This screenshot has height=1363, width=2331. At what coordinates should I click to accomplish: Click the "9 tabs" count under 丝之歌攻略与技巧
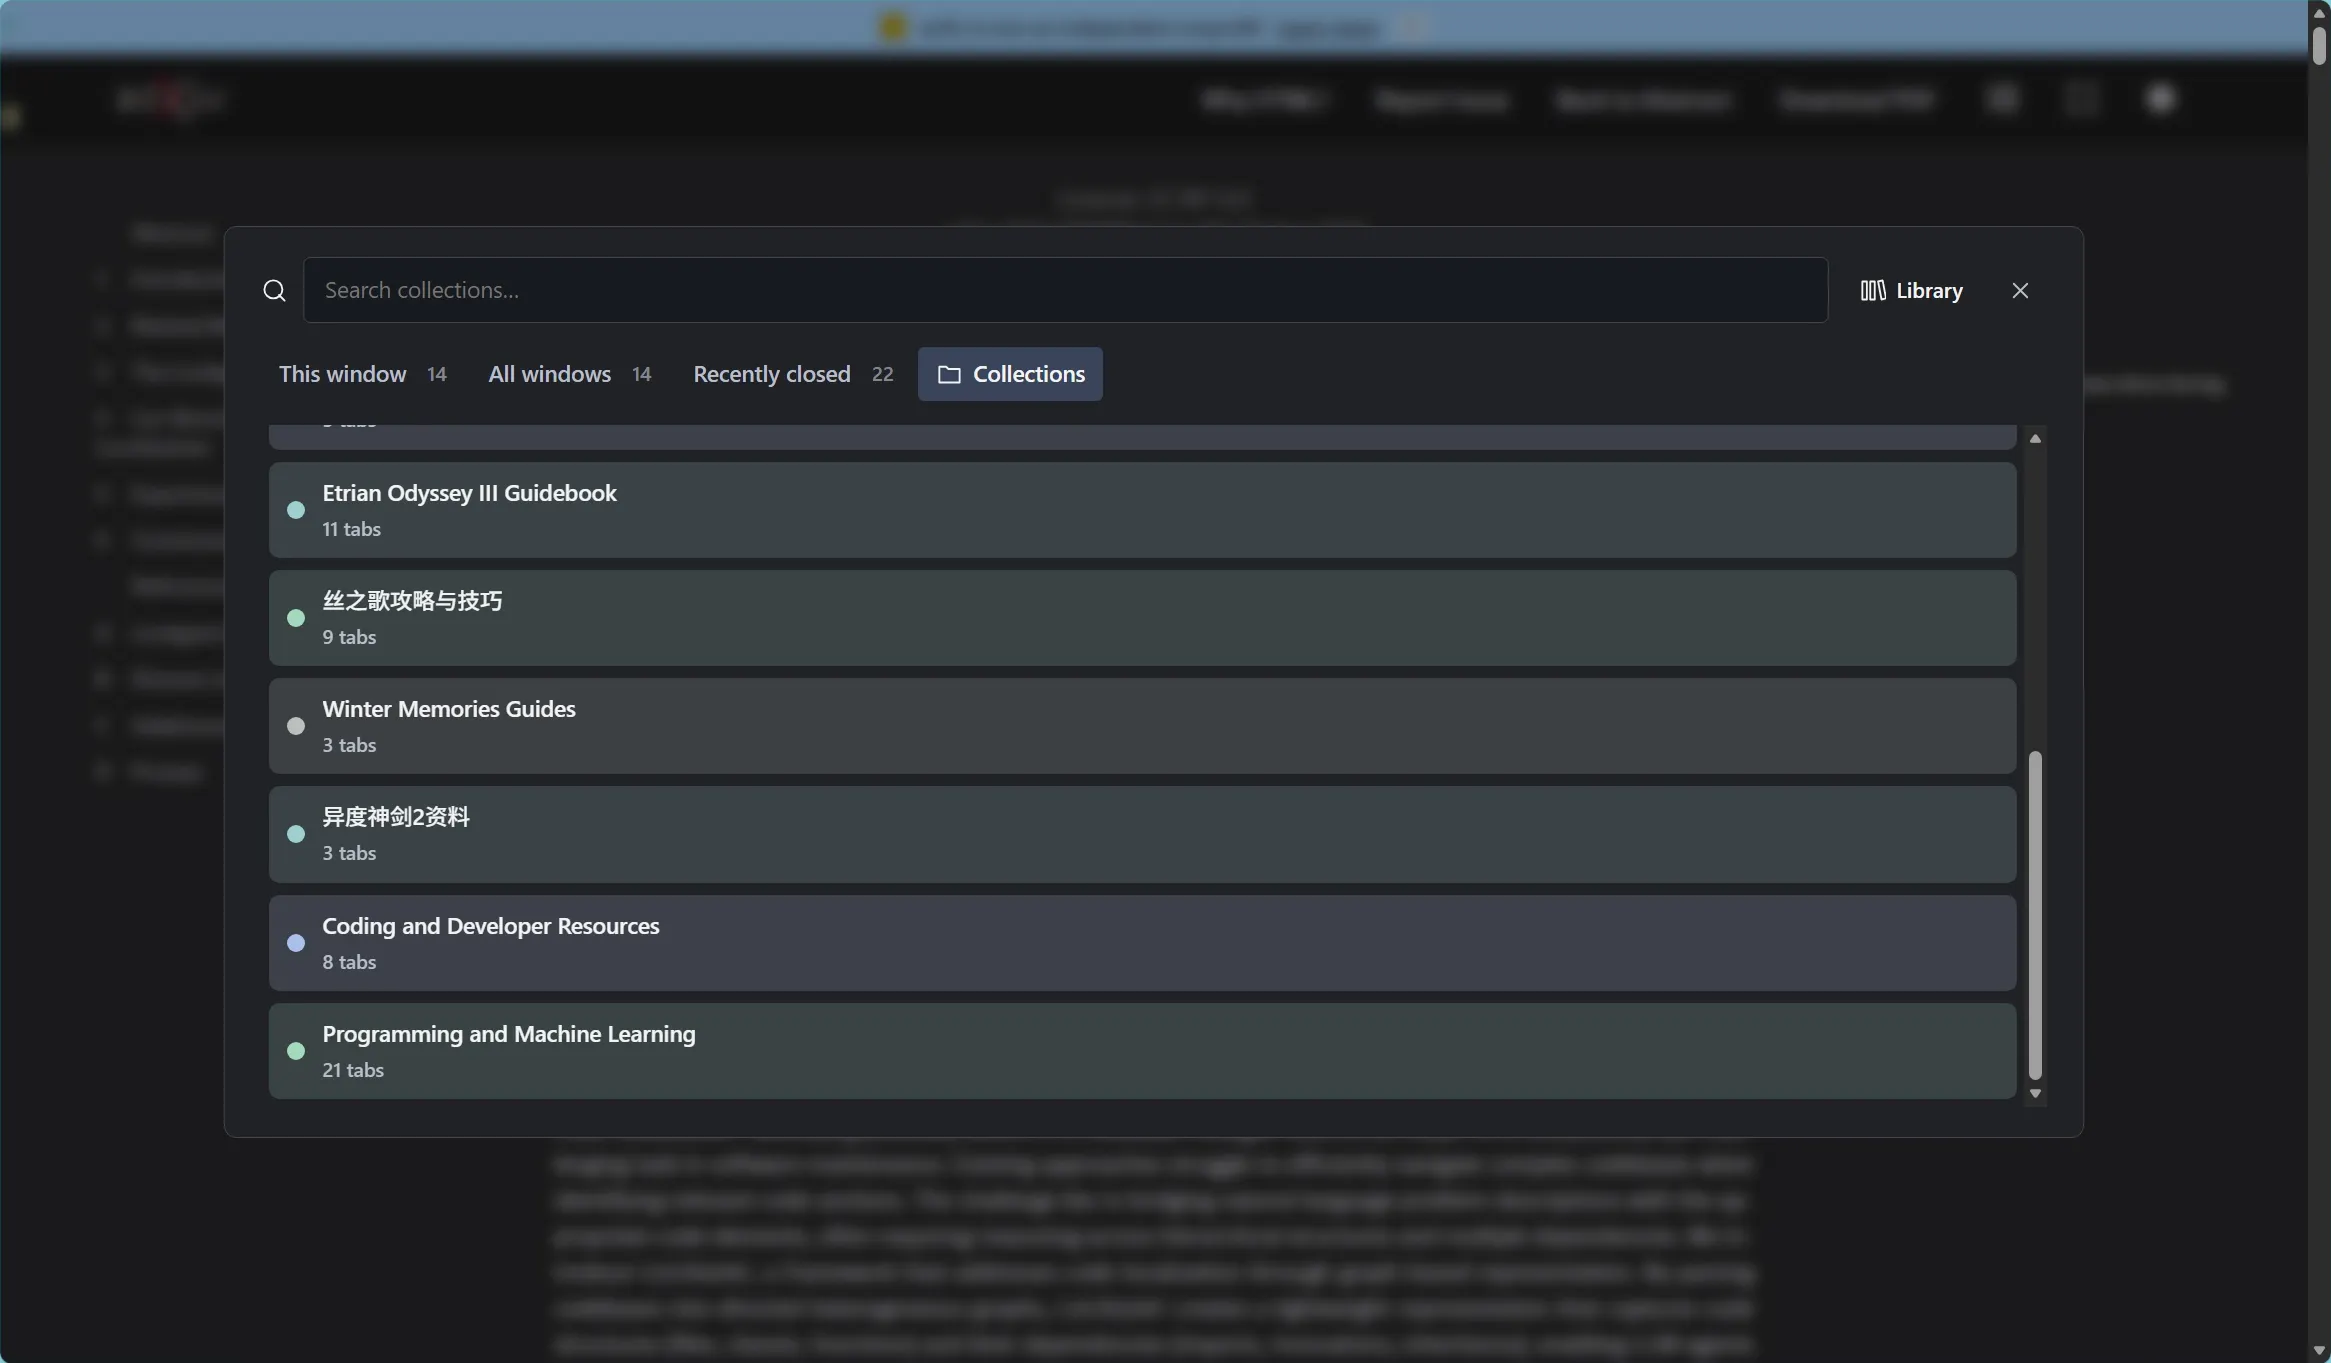point(349,637)
